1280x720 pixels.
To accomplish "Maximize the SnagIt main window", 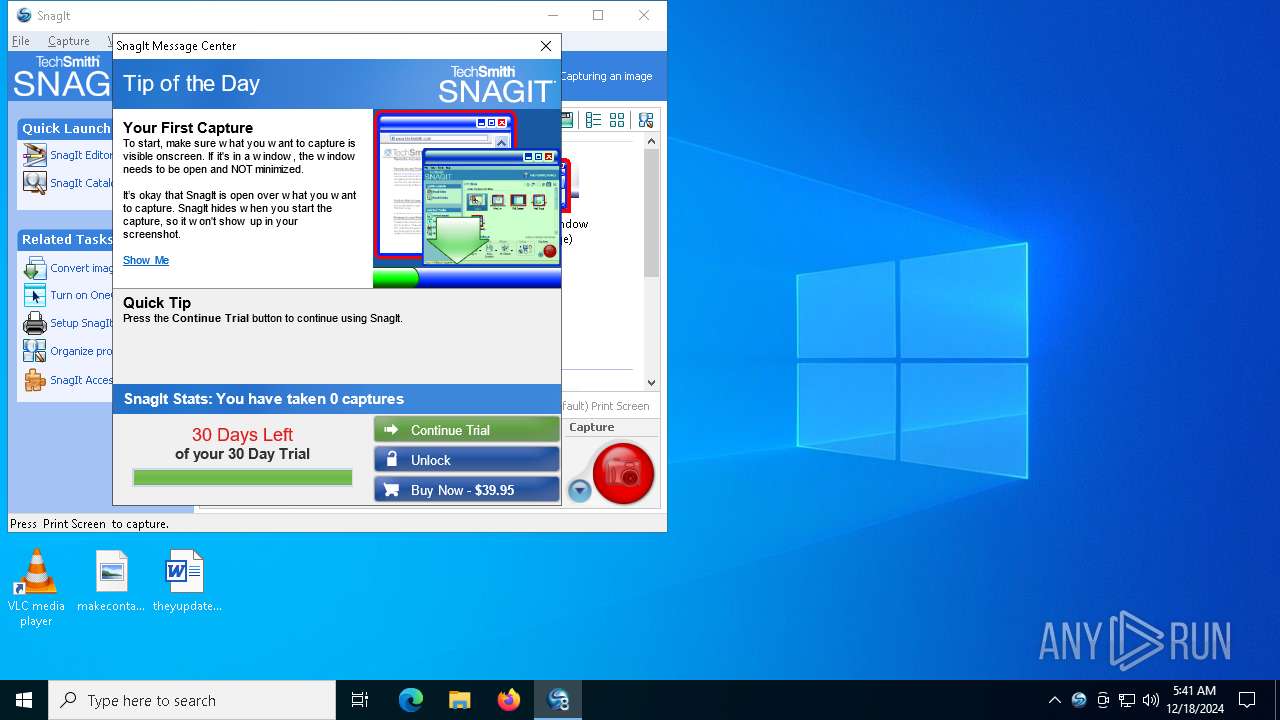I will (598, 15).
